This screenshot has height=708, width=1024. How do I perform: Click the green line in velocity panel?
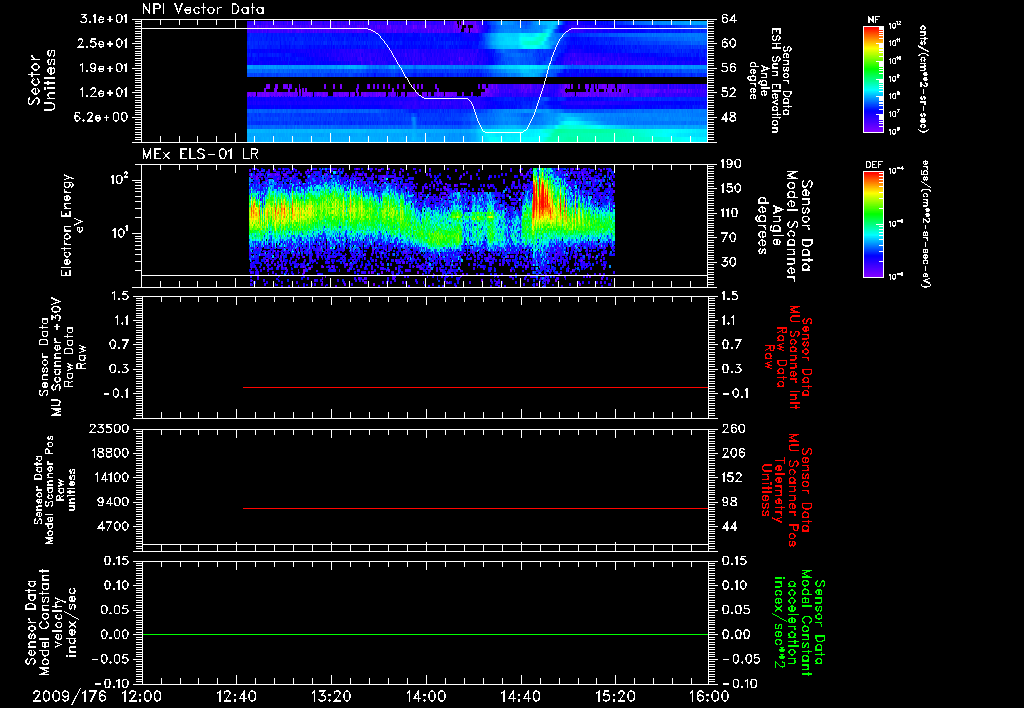[x=425, y=634]
